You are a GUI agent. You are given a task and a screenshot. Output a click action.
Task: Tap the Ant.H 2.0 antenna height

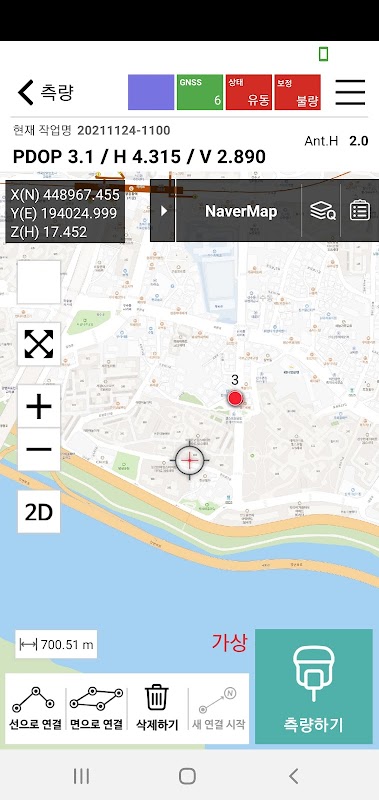(x=336, y=141)
